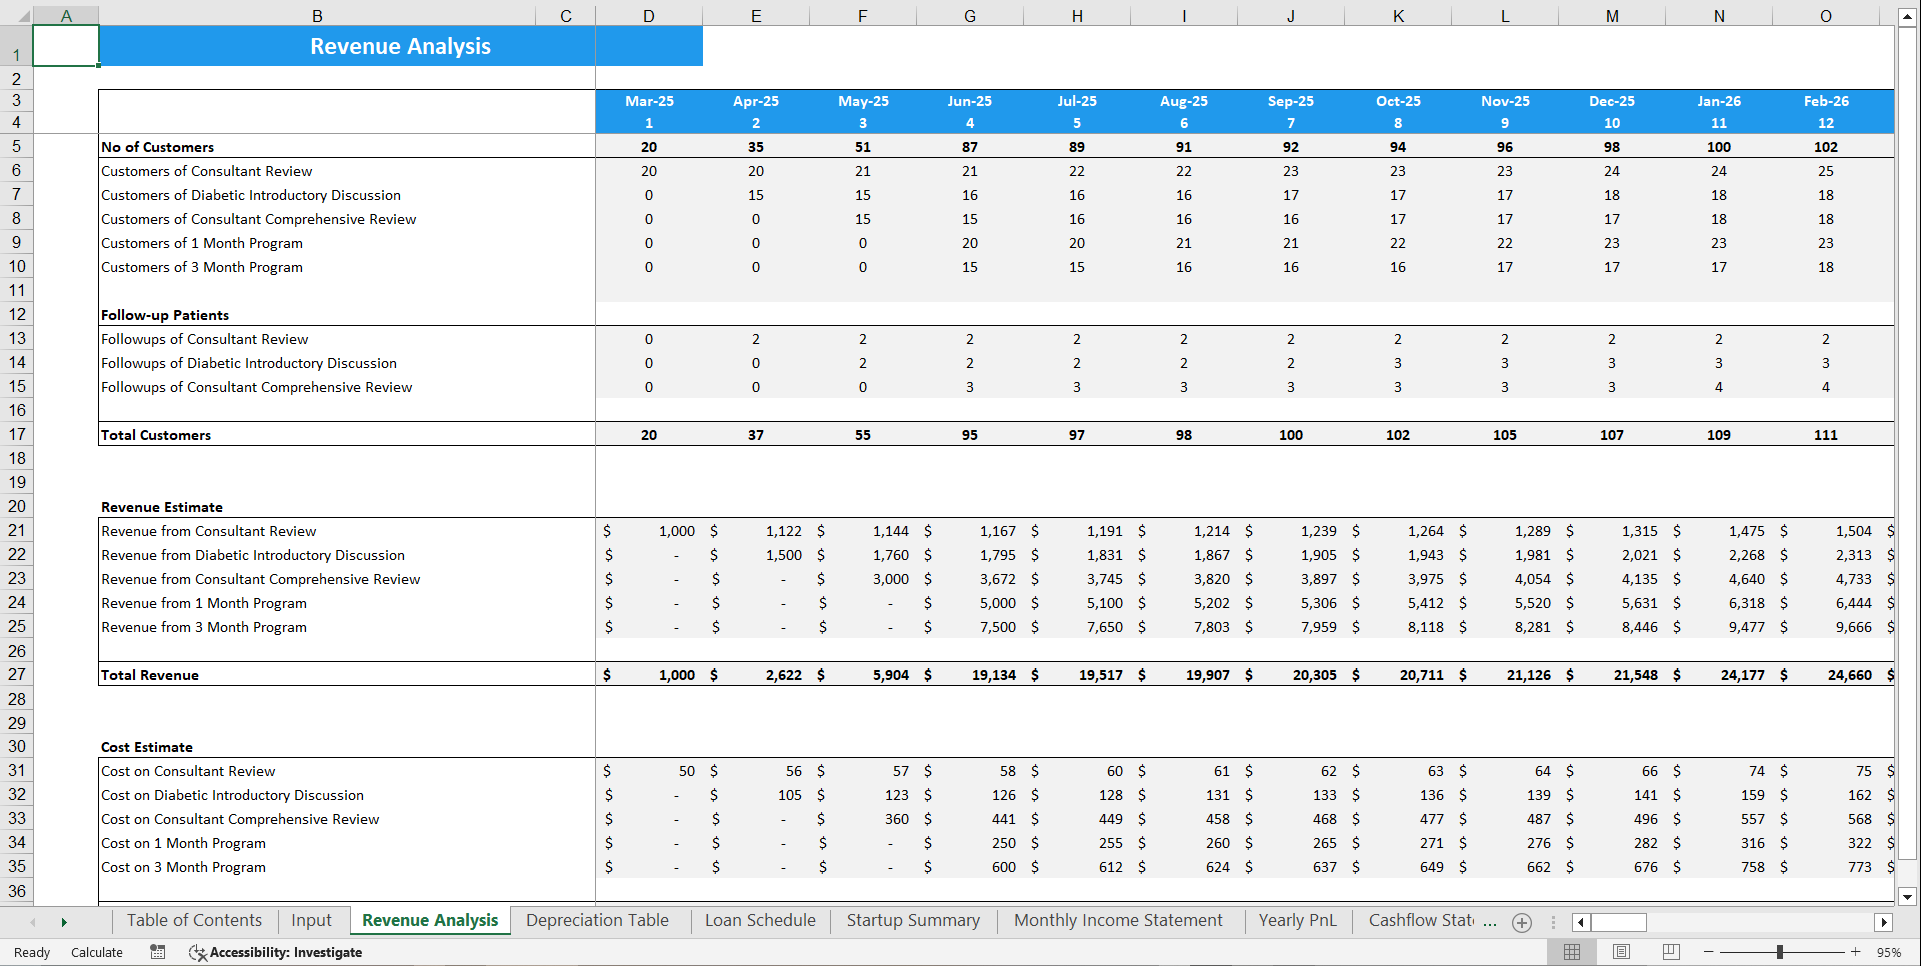Image resolution: width=1921 pixels, height=966 pixels.
Task: Switch to the Yearly PnL sheet
Action: [1297, 920]
